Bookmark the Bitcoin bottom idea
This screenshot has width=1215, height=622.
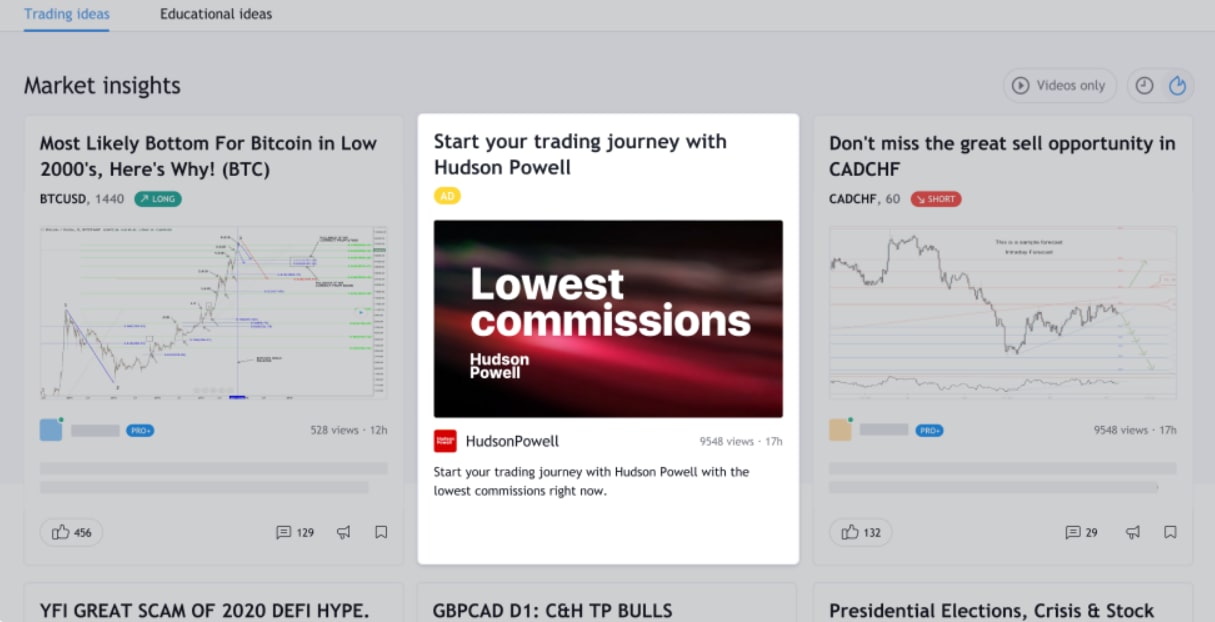[x=381, y=532]
